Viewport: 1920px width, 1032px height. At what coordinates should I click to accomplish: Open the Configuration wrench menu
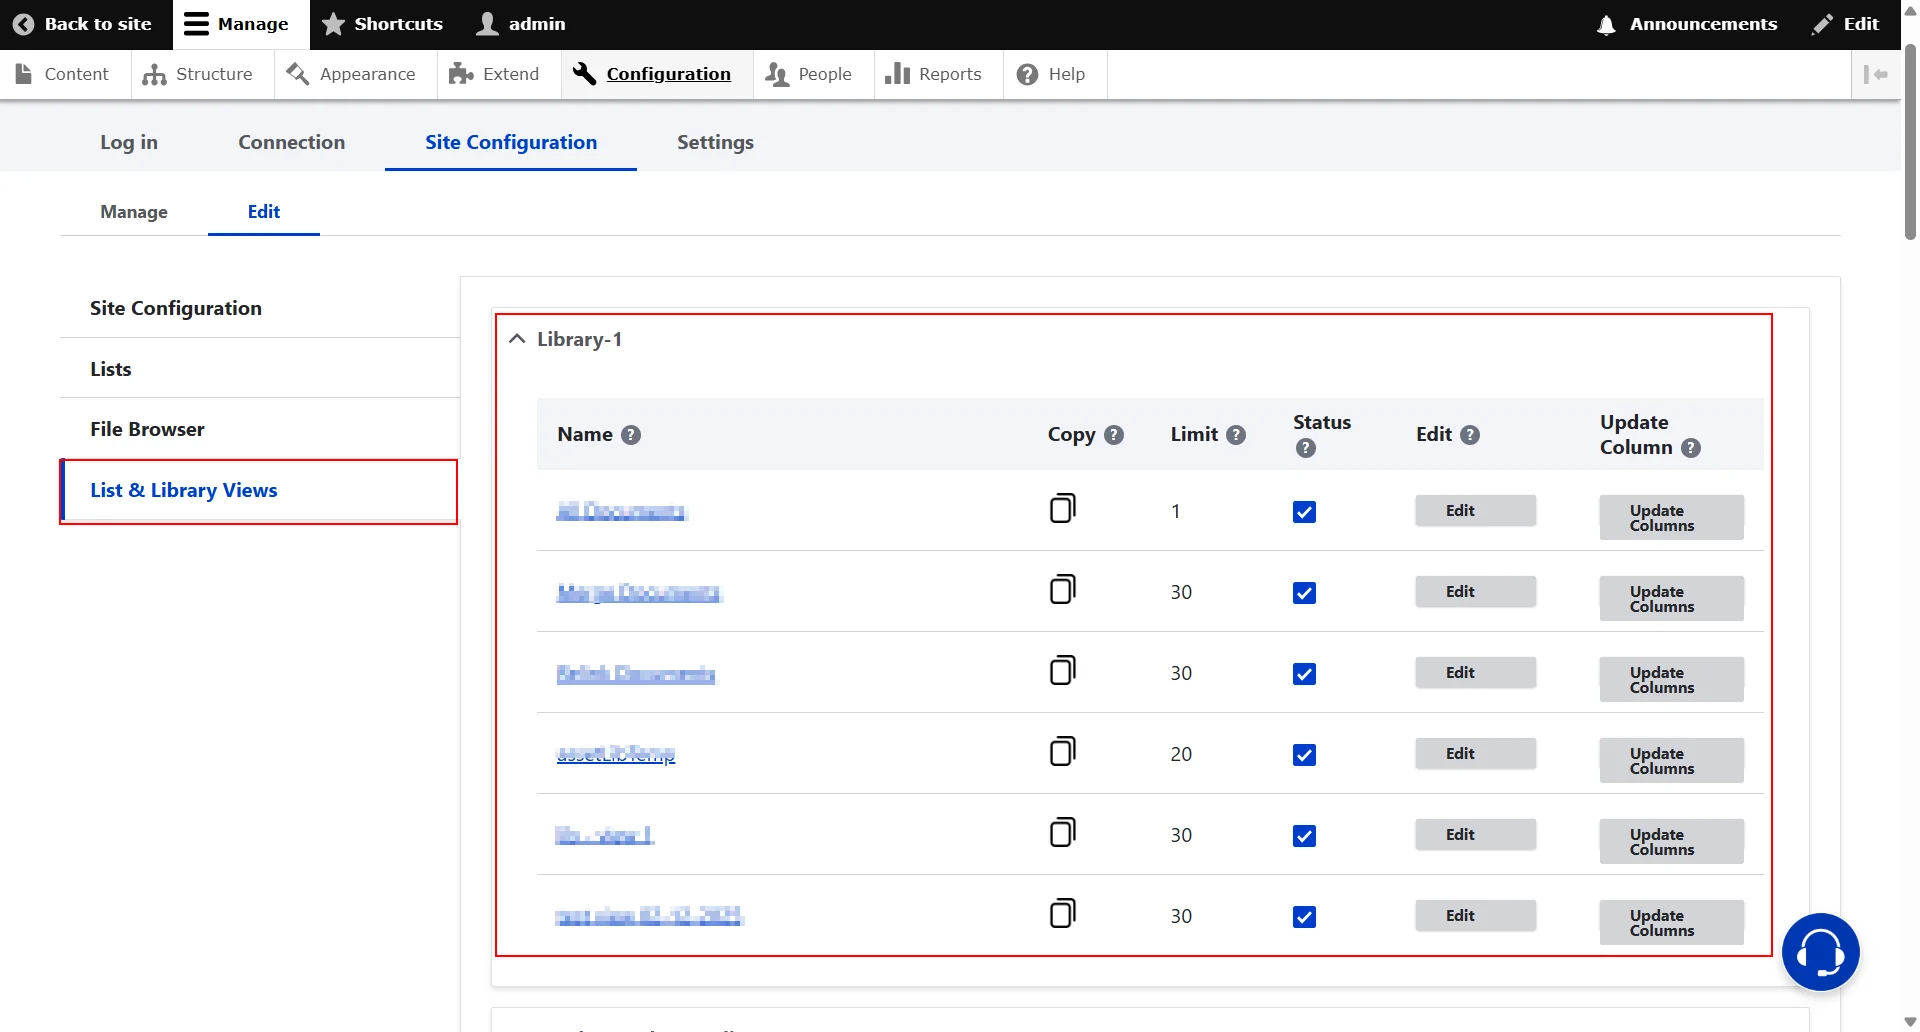(x=584, y=73)
